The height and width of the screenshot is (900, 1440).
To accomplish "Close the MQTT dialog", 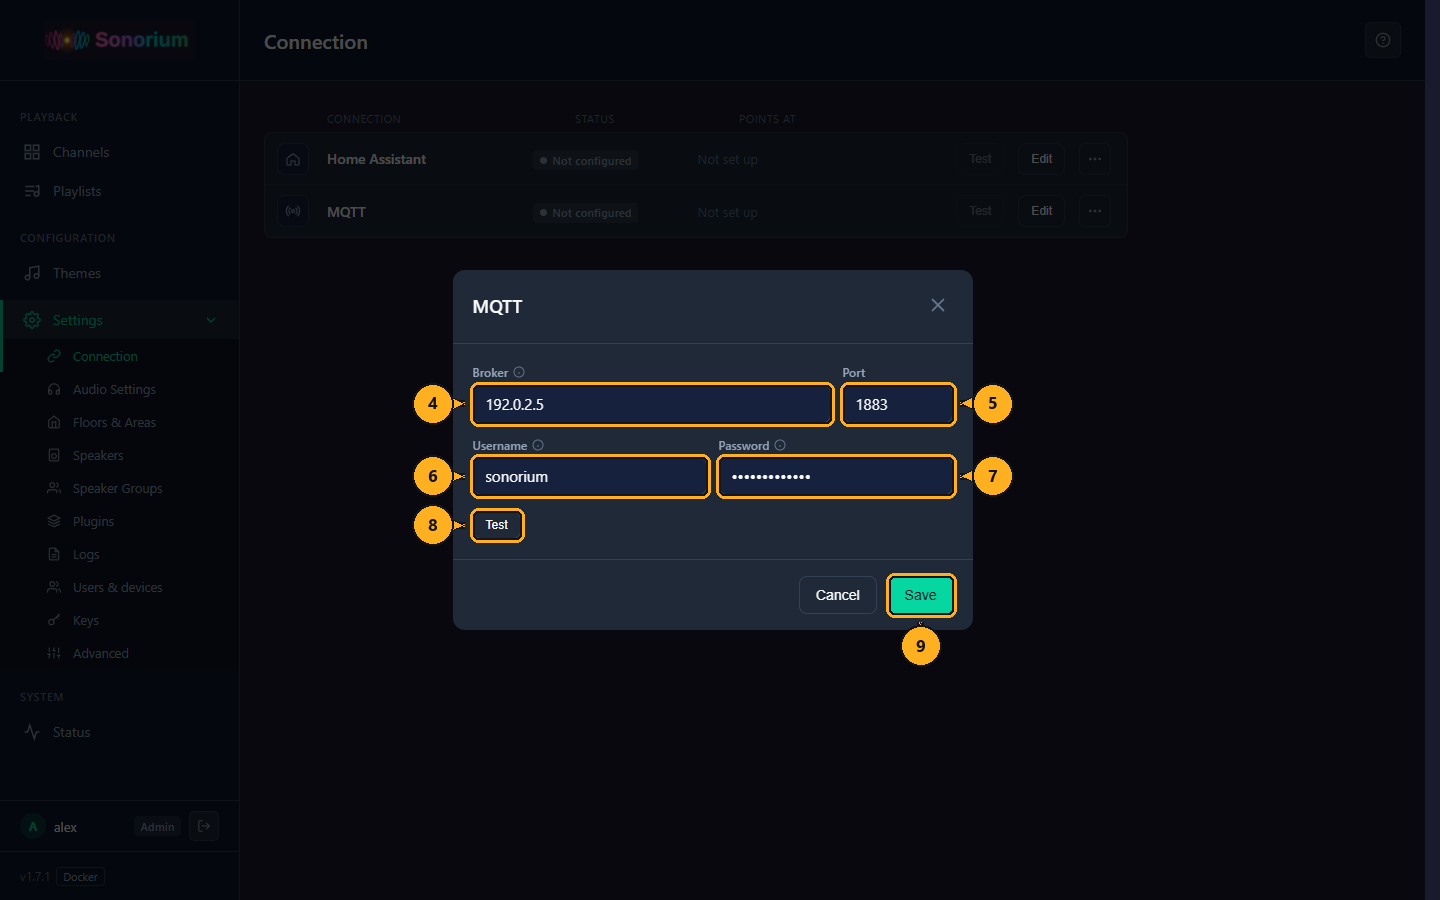I will tap(938, 305).
